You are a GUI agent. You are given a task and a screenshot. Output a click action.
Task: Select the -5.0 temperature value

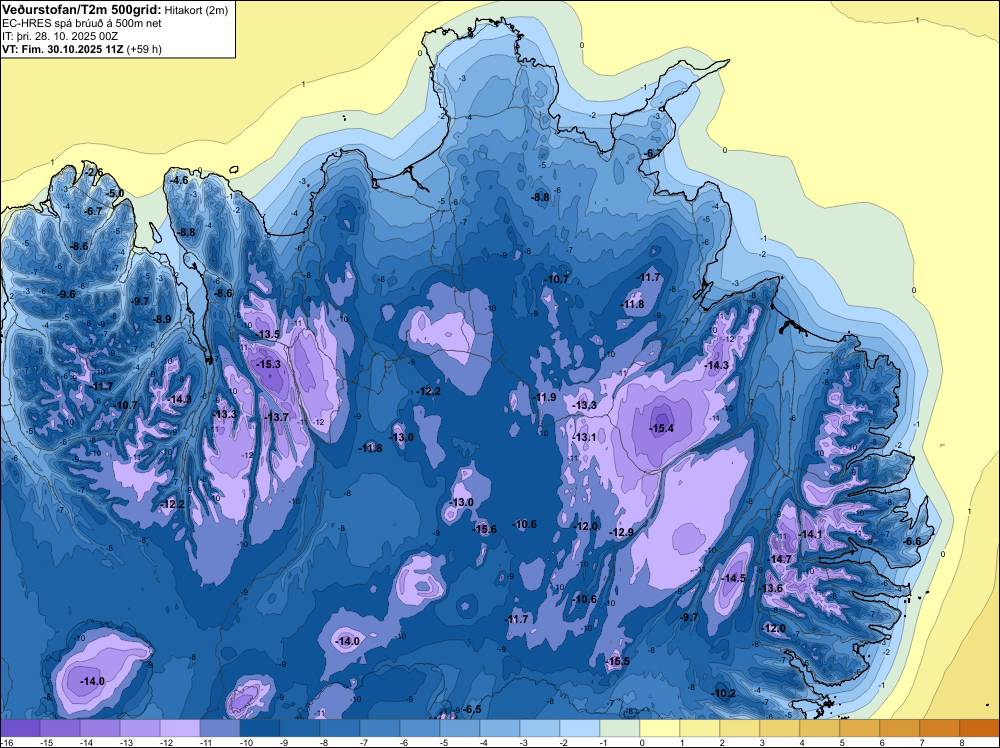click(115, 193)
